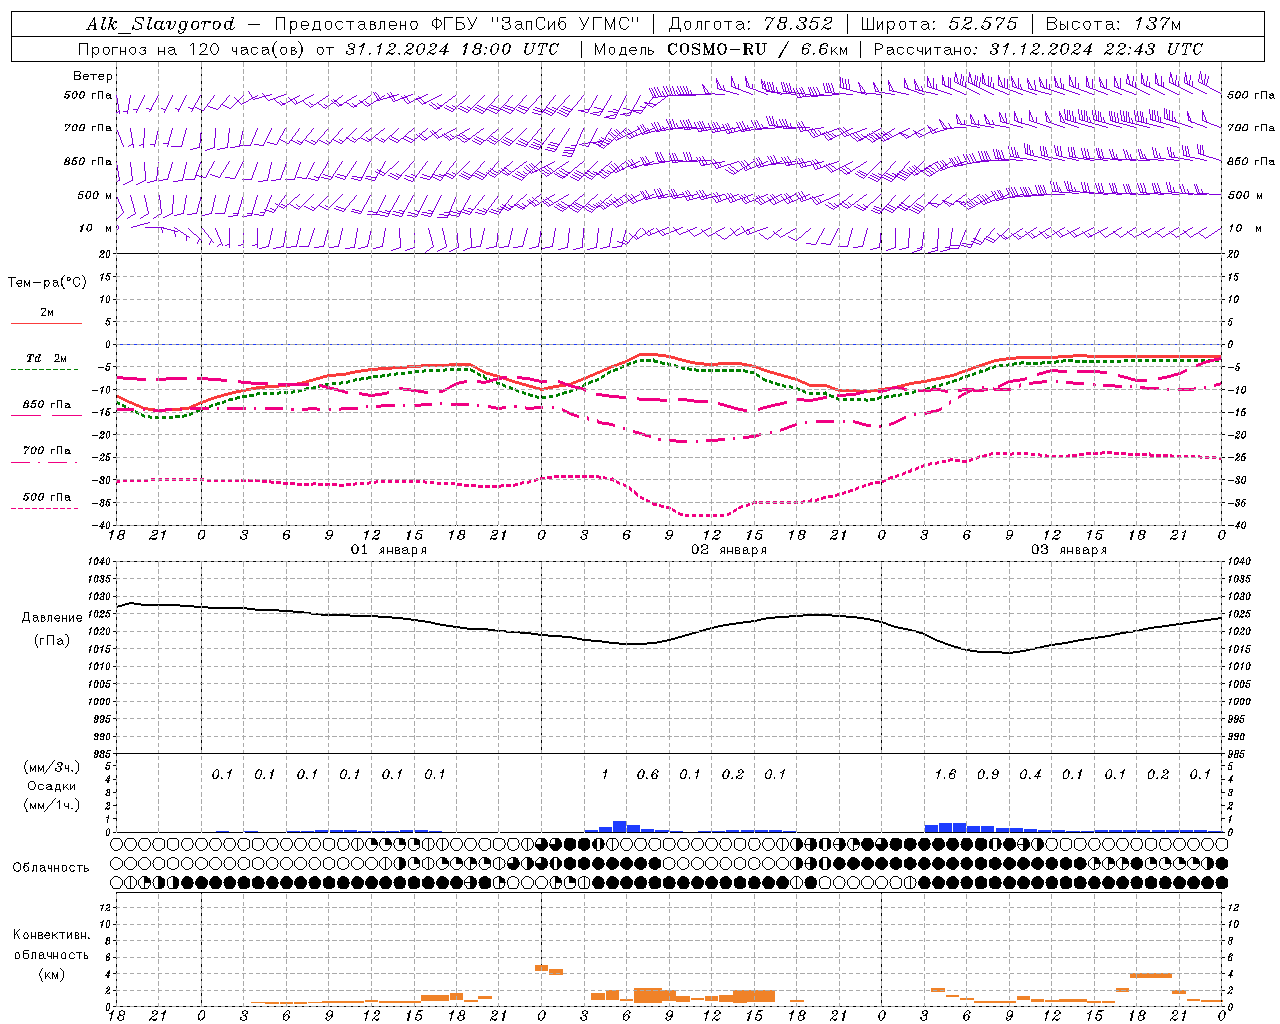Viewport: 1280px width, 1024px height.
Task: Click the 3-hour precipitation value 1
Action: (605, 774)
